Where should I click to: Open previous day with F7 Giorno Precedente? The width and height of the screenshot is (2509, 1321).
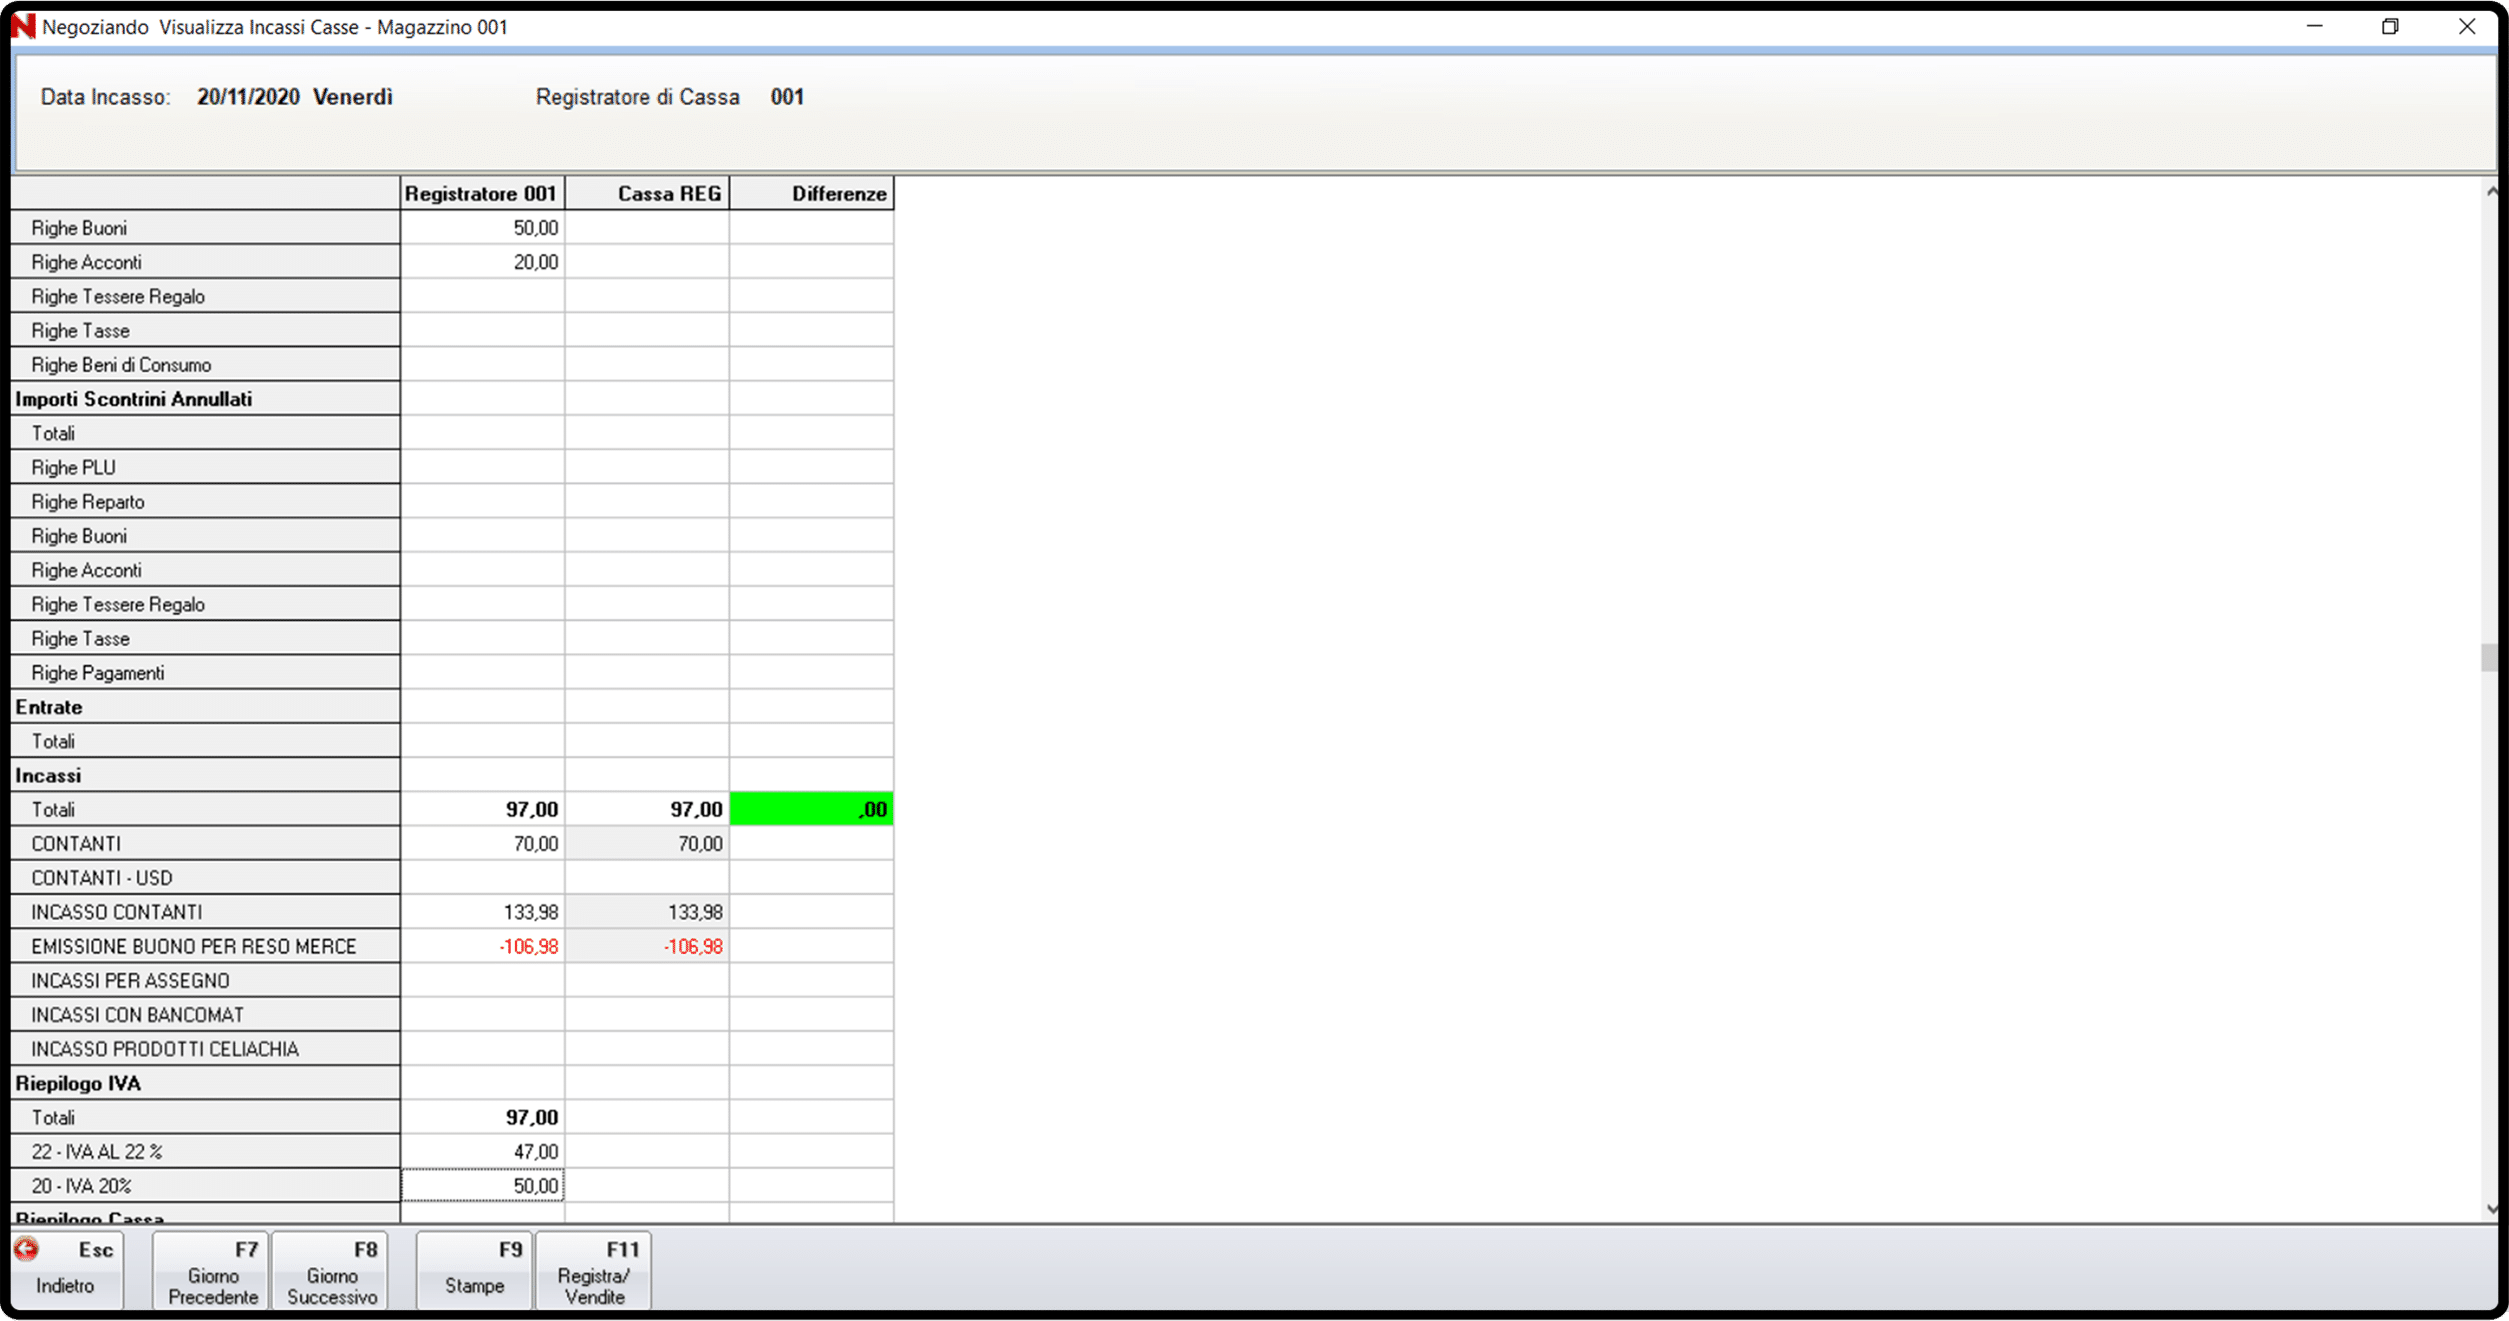[x=211, y=1269]
